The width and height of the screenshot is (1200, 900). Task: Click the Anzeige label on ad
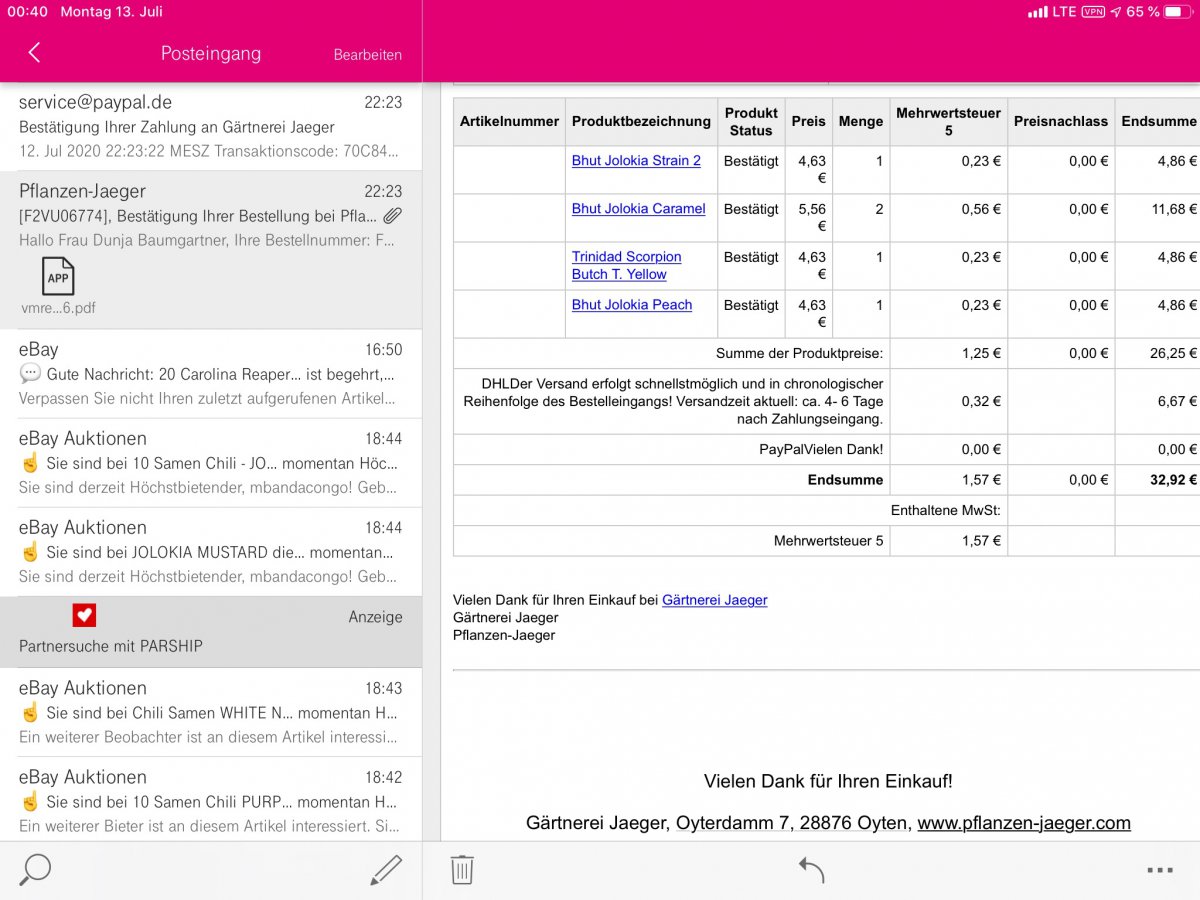pyautogui.click(x=376, y=617)
